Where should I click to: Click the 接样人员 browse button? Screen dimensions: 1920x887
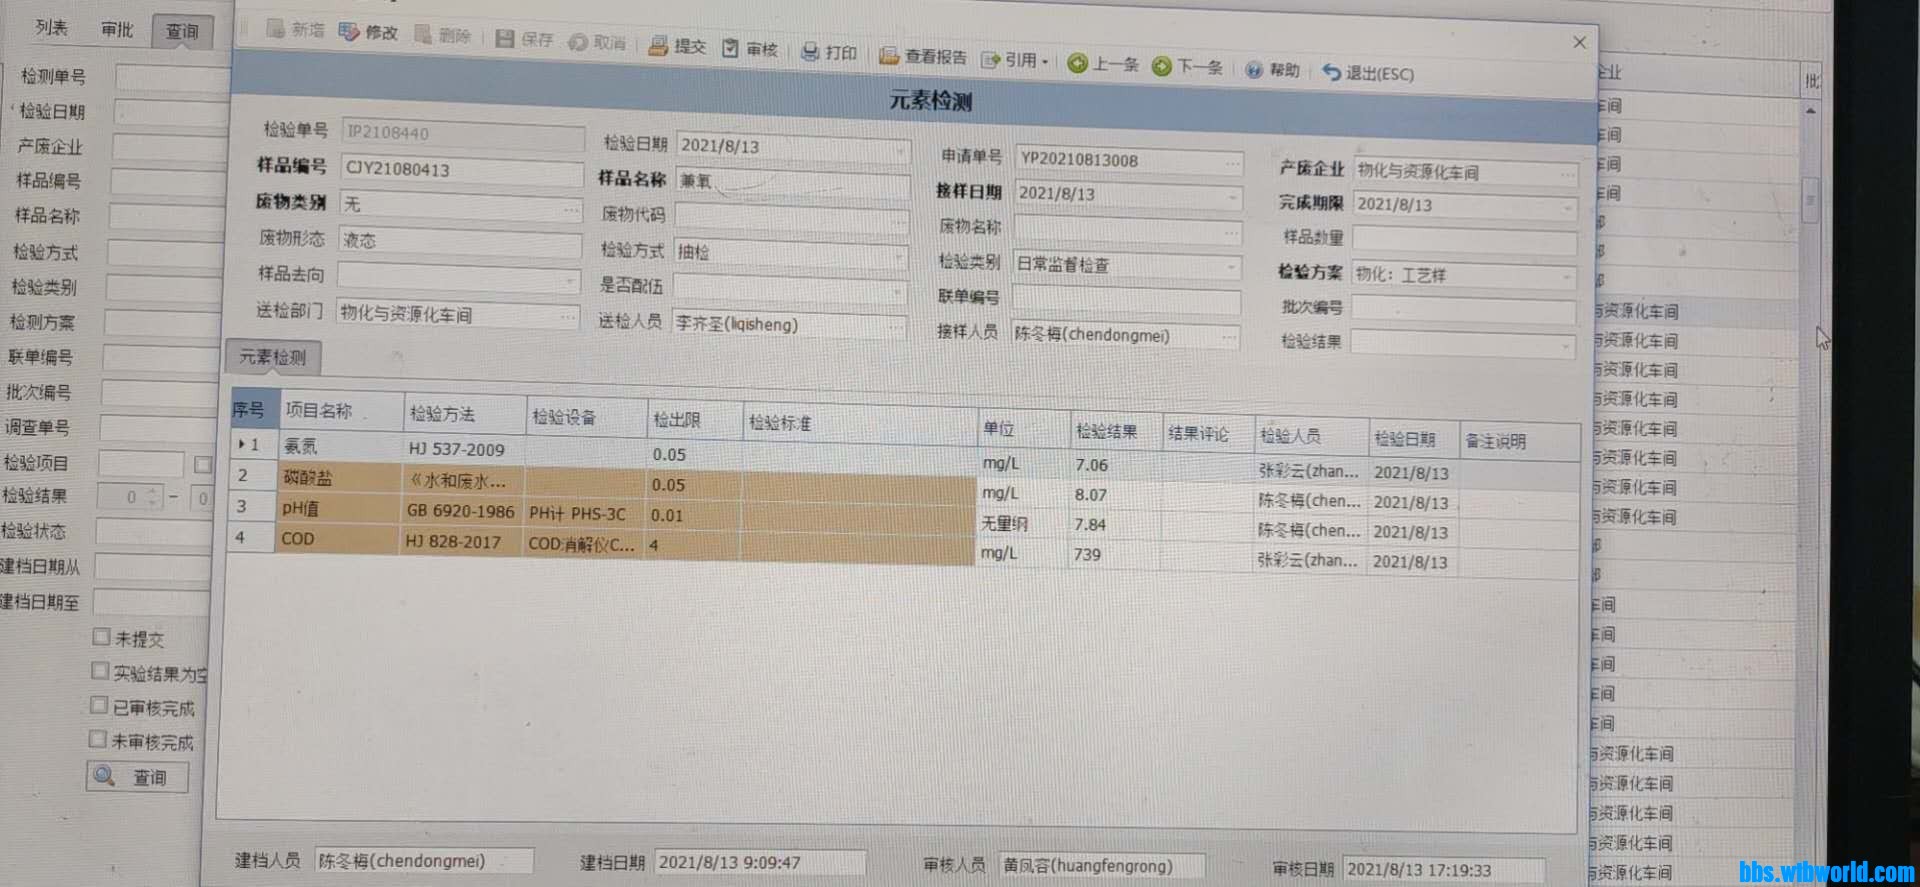pyautogui.click(x=1229, y=338)
